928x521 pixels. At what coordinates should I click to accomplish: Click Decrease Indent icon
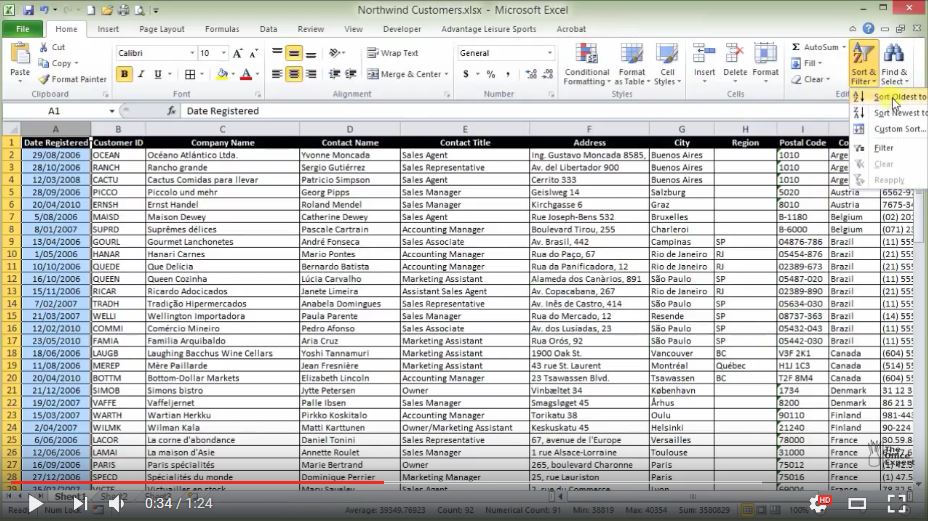pyautogui.click(x=334, y=74)
